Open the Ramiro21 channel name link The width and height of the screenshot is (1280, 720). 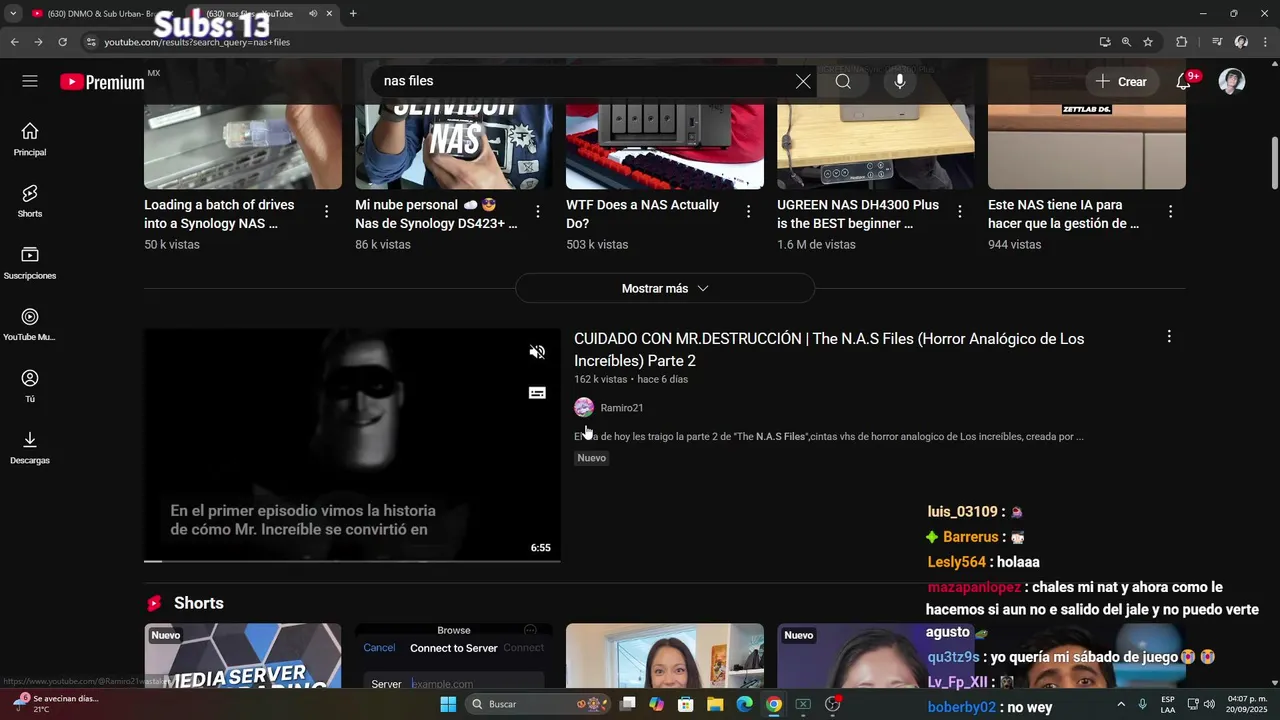(622, 408)
